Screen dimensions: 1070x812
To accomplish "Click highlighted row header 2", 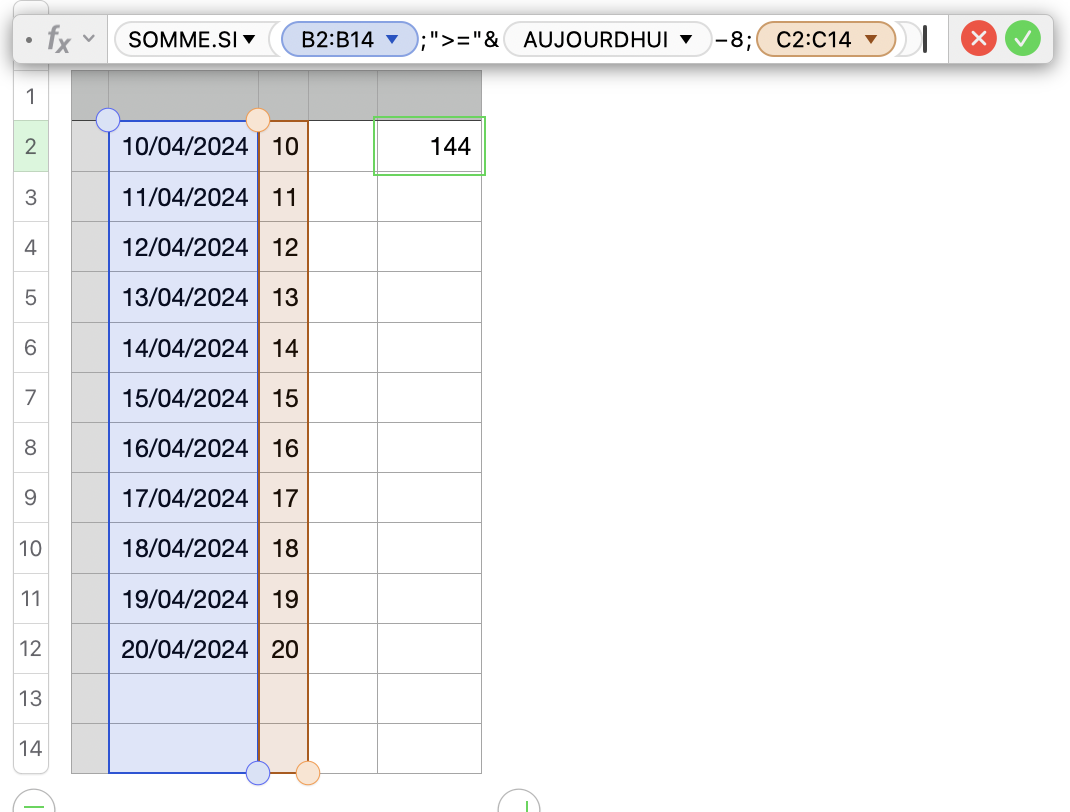I will coord(31,146).
